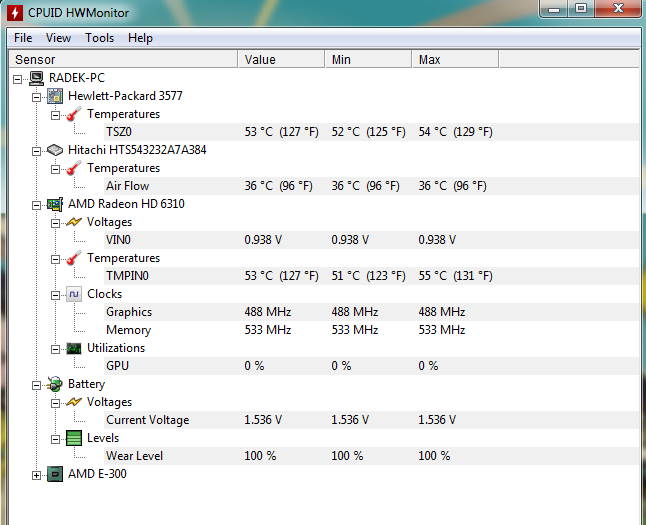Image resolution: width=646 pixels, height=525 pixels.
Task: Click the RADEK-PC computer icon
Action: click(x=36, y=78)
